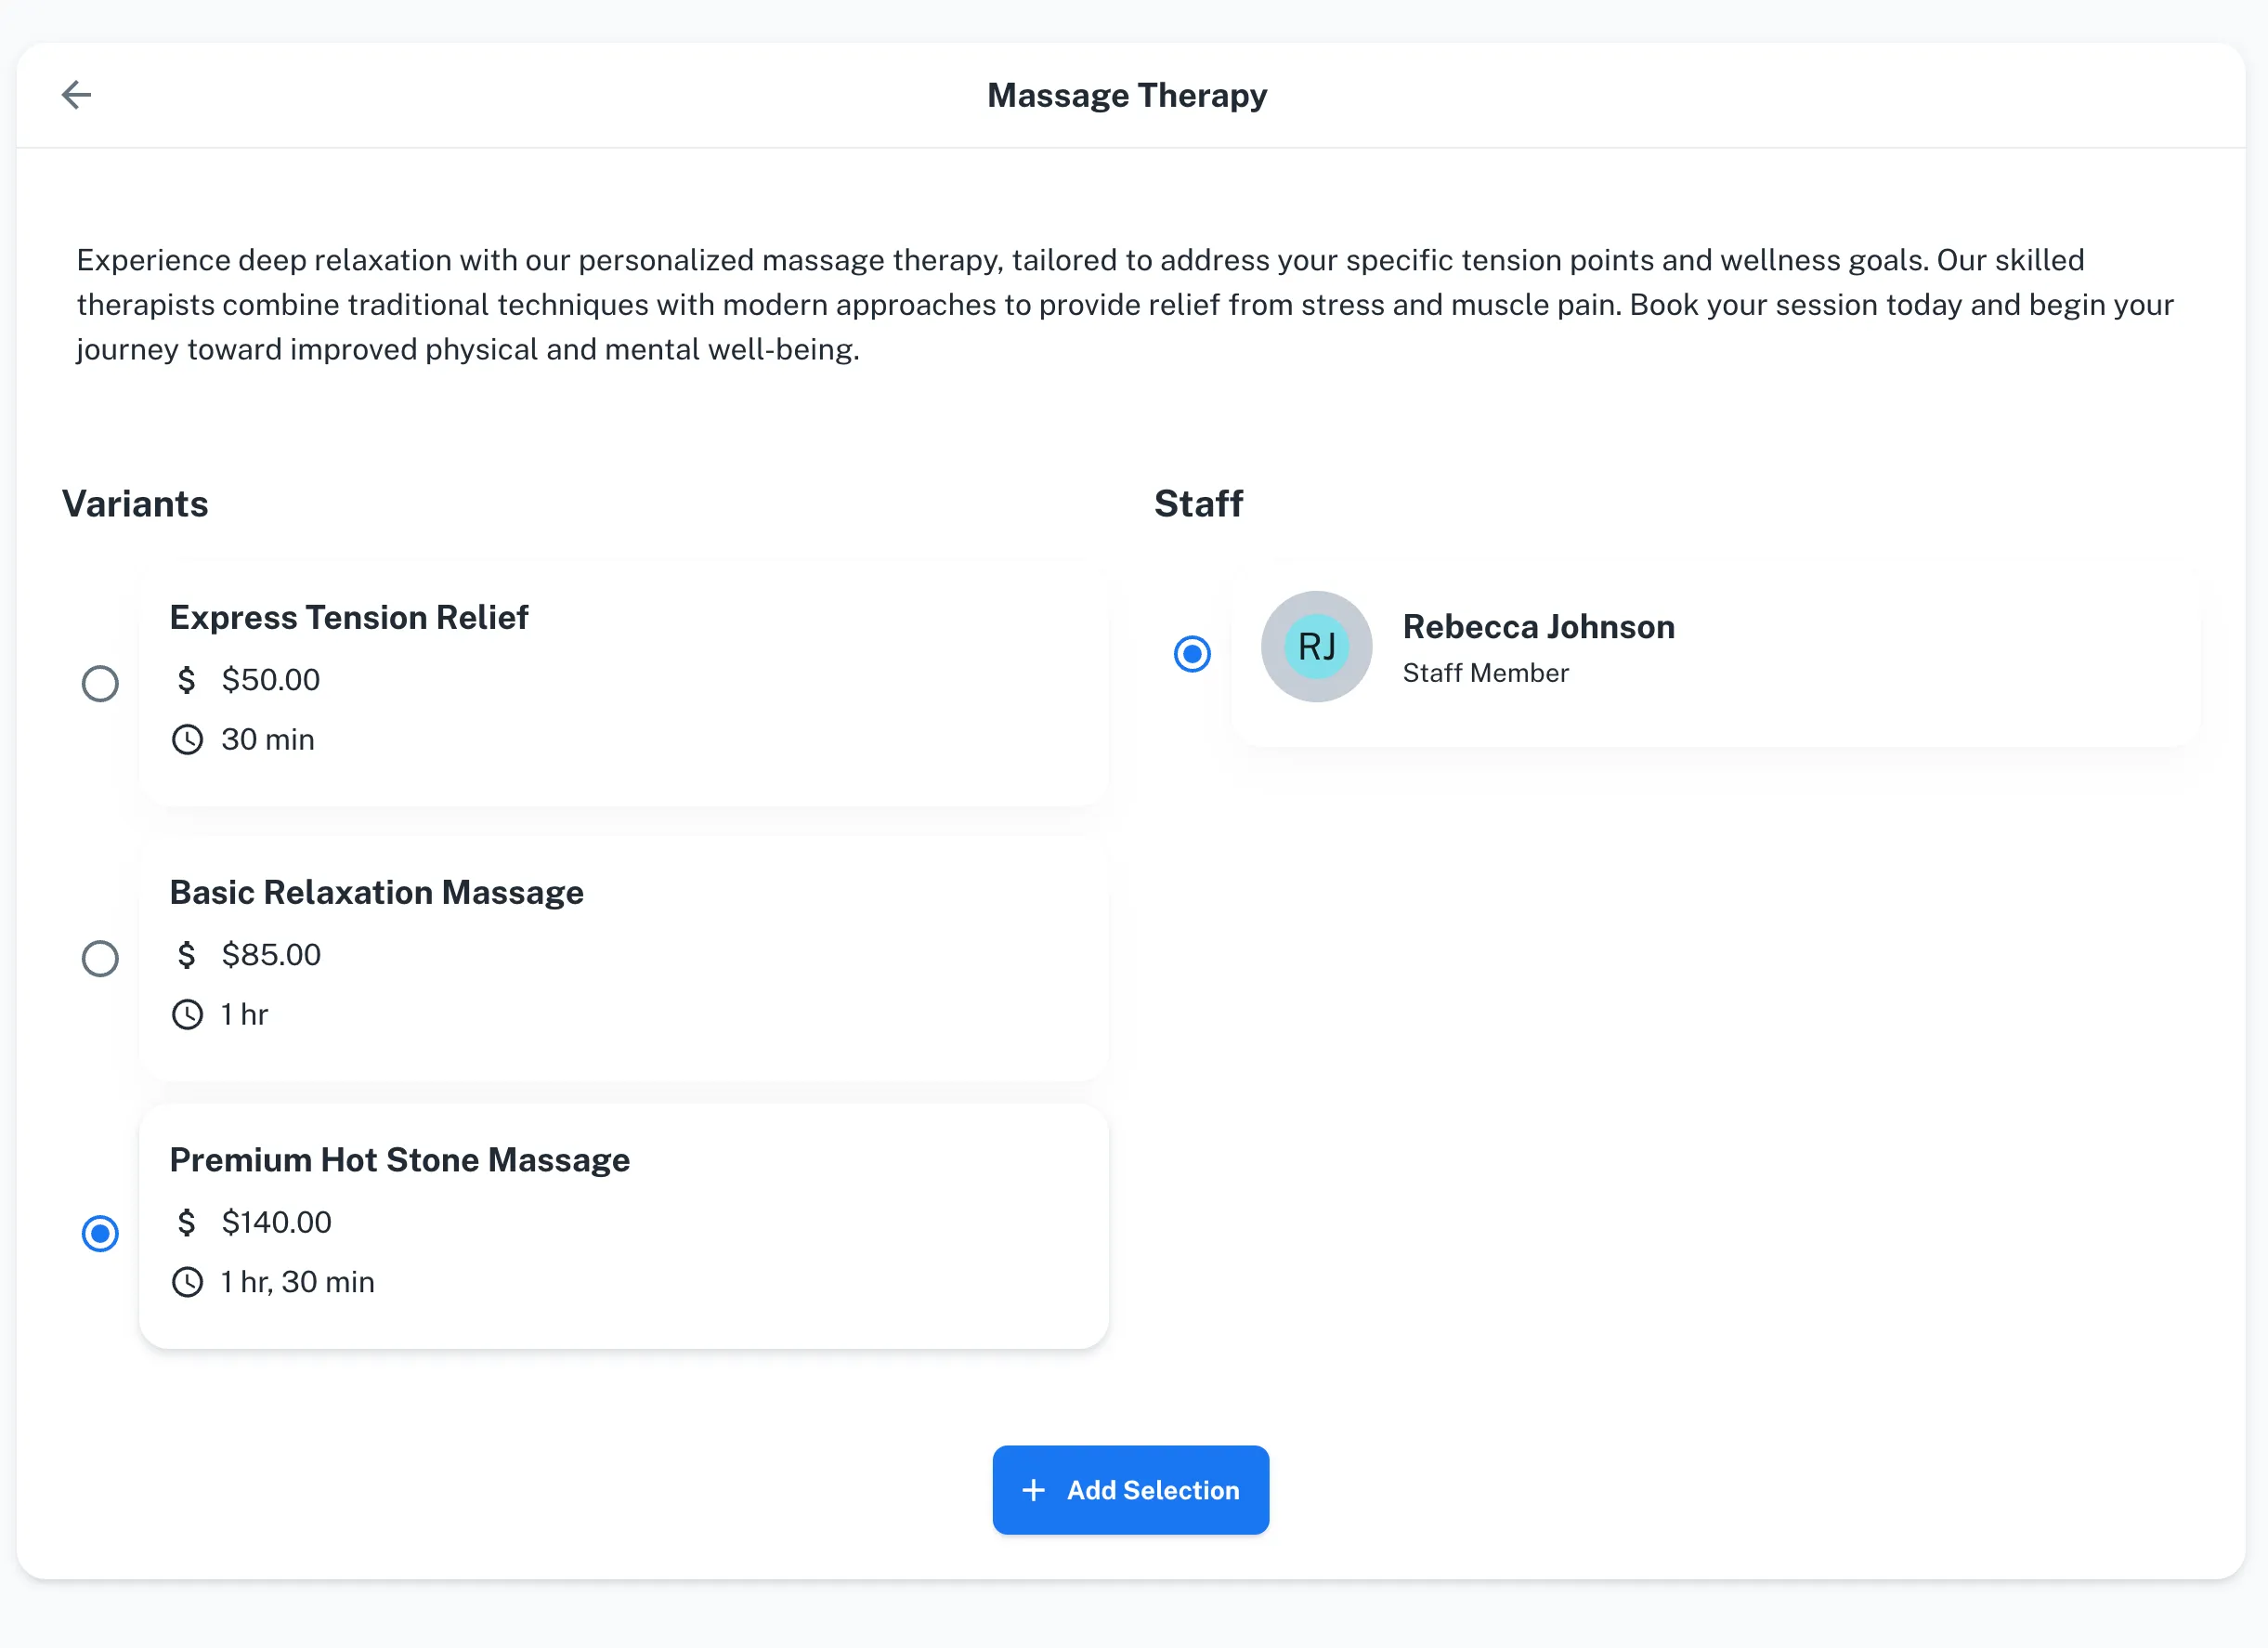Click the dollar icon beside $85.00
This screenshot has height=1648, width=2268.
pyautogui.click(x=187, y=955)
